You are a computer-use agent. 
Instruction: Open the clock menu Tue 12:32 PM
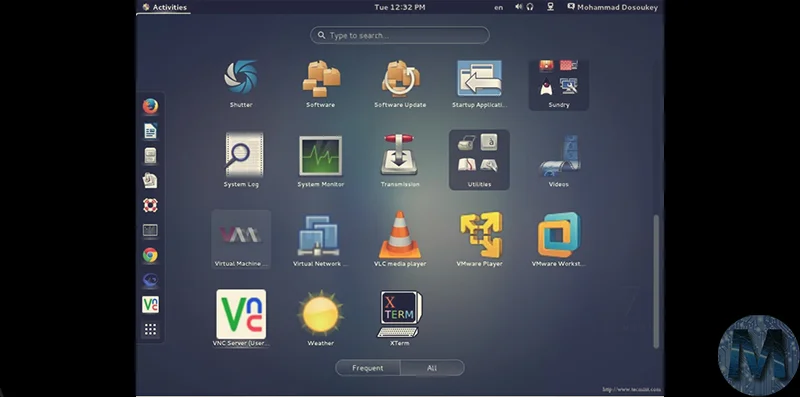pyautogui.click(x=399, y=7)
